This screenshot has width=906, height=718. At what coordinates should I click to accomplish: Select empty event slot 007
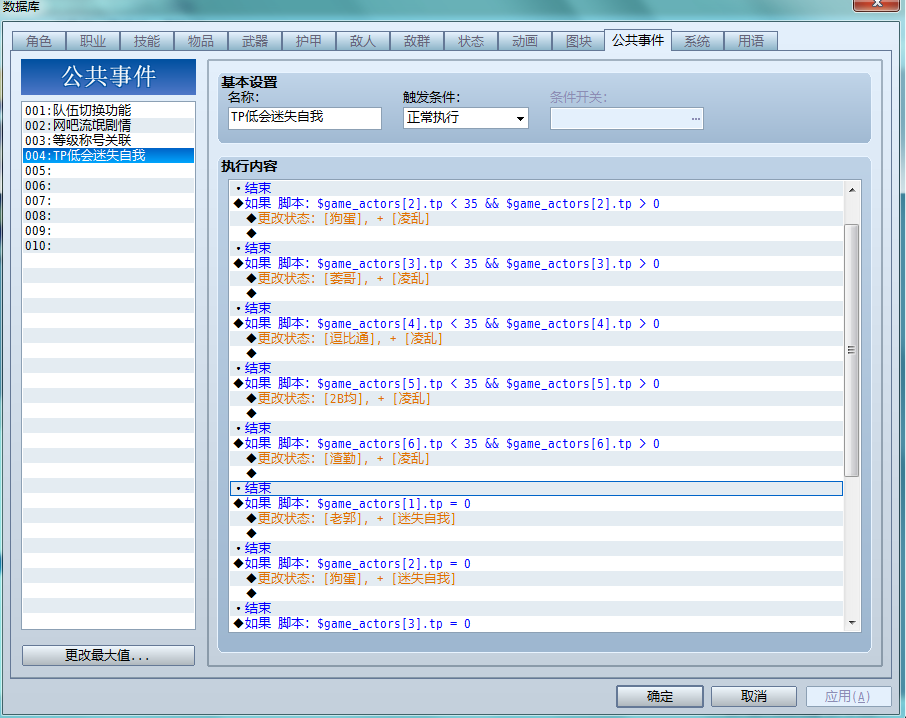coord(108,200)
